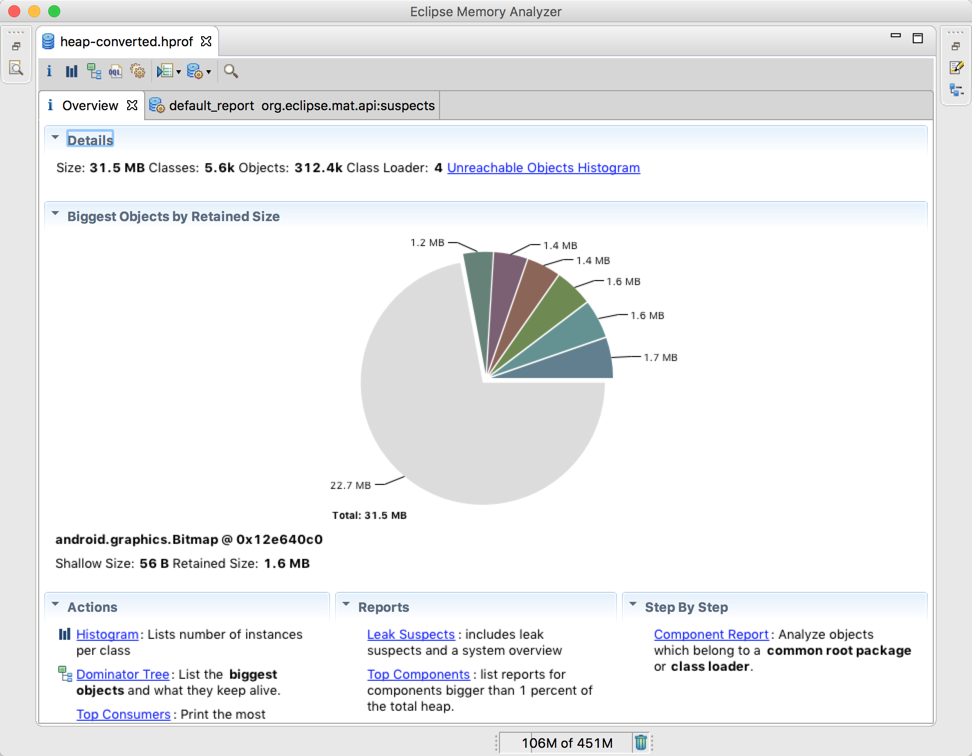Click the Dominator Tree icon in Actions
Image resolution: width=972 pixels, height=756 pixels.
point(64,673)
